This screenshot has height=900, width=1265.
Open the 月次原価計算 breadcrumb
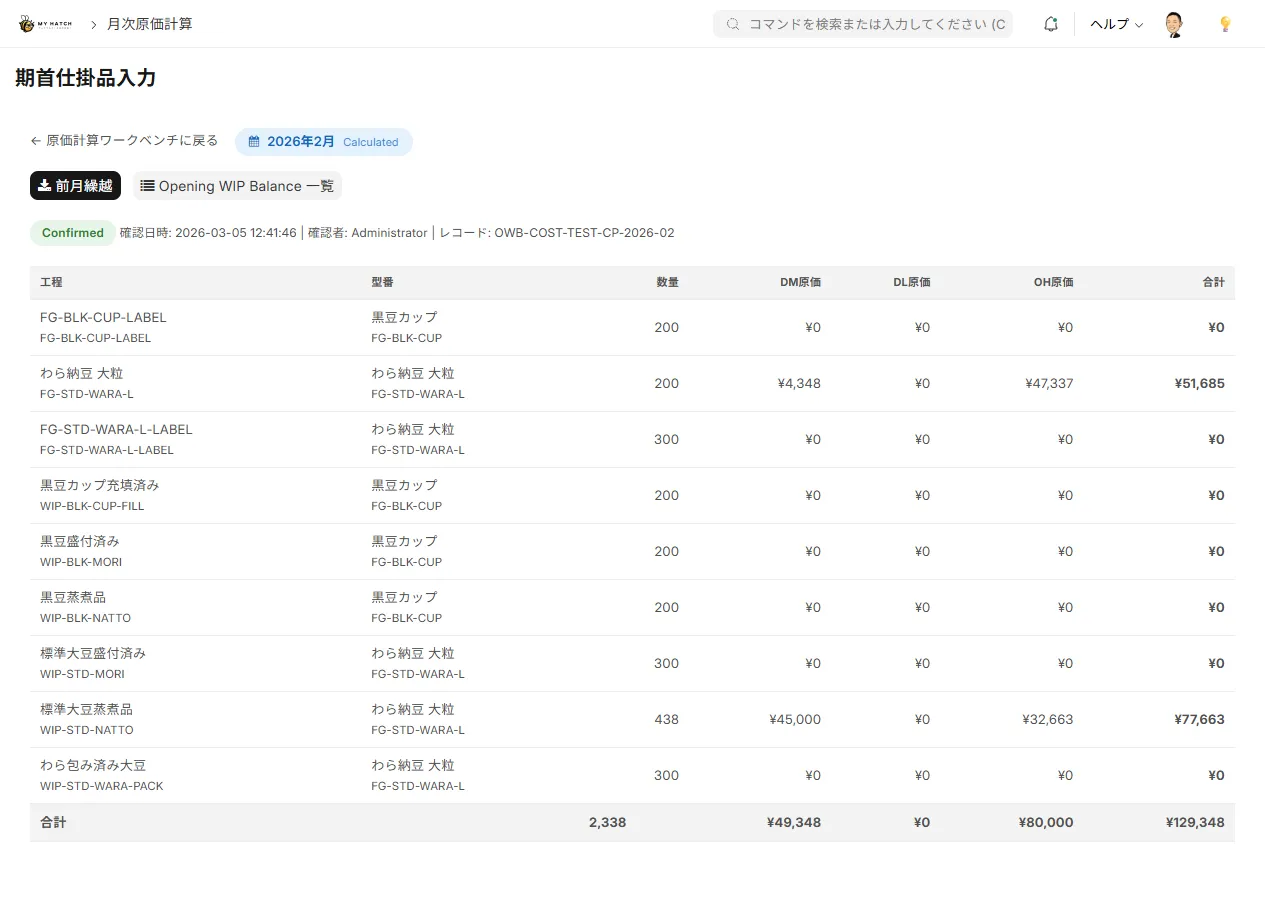(x=150, y=24)
